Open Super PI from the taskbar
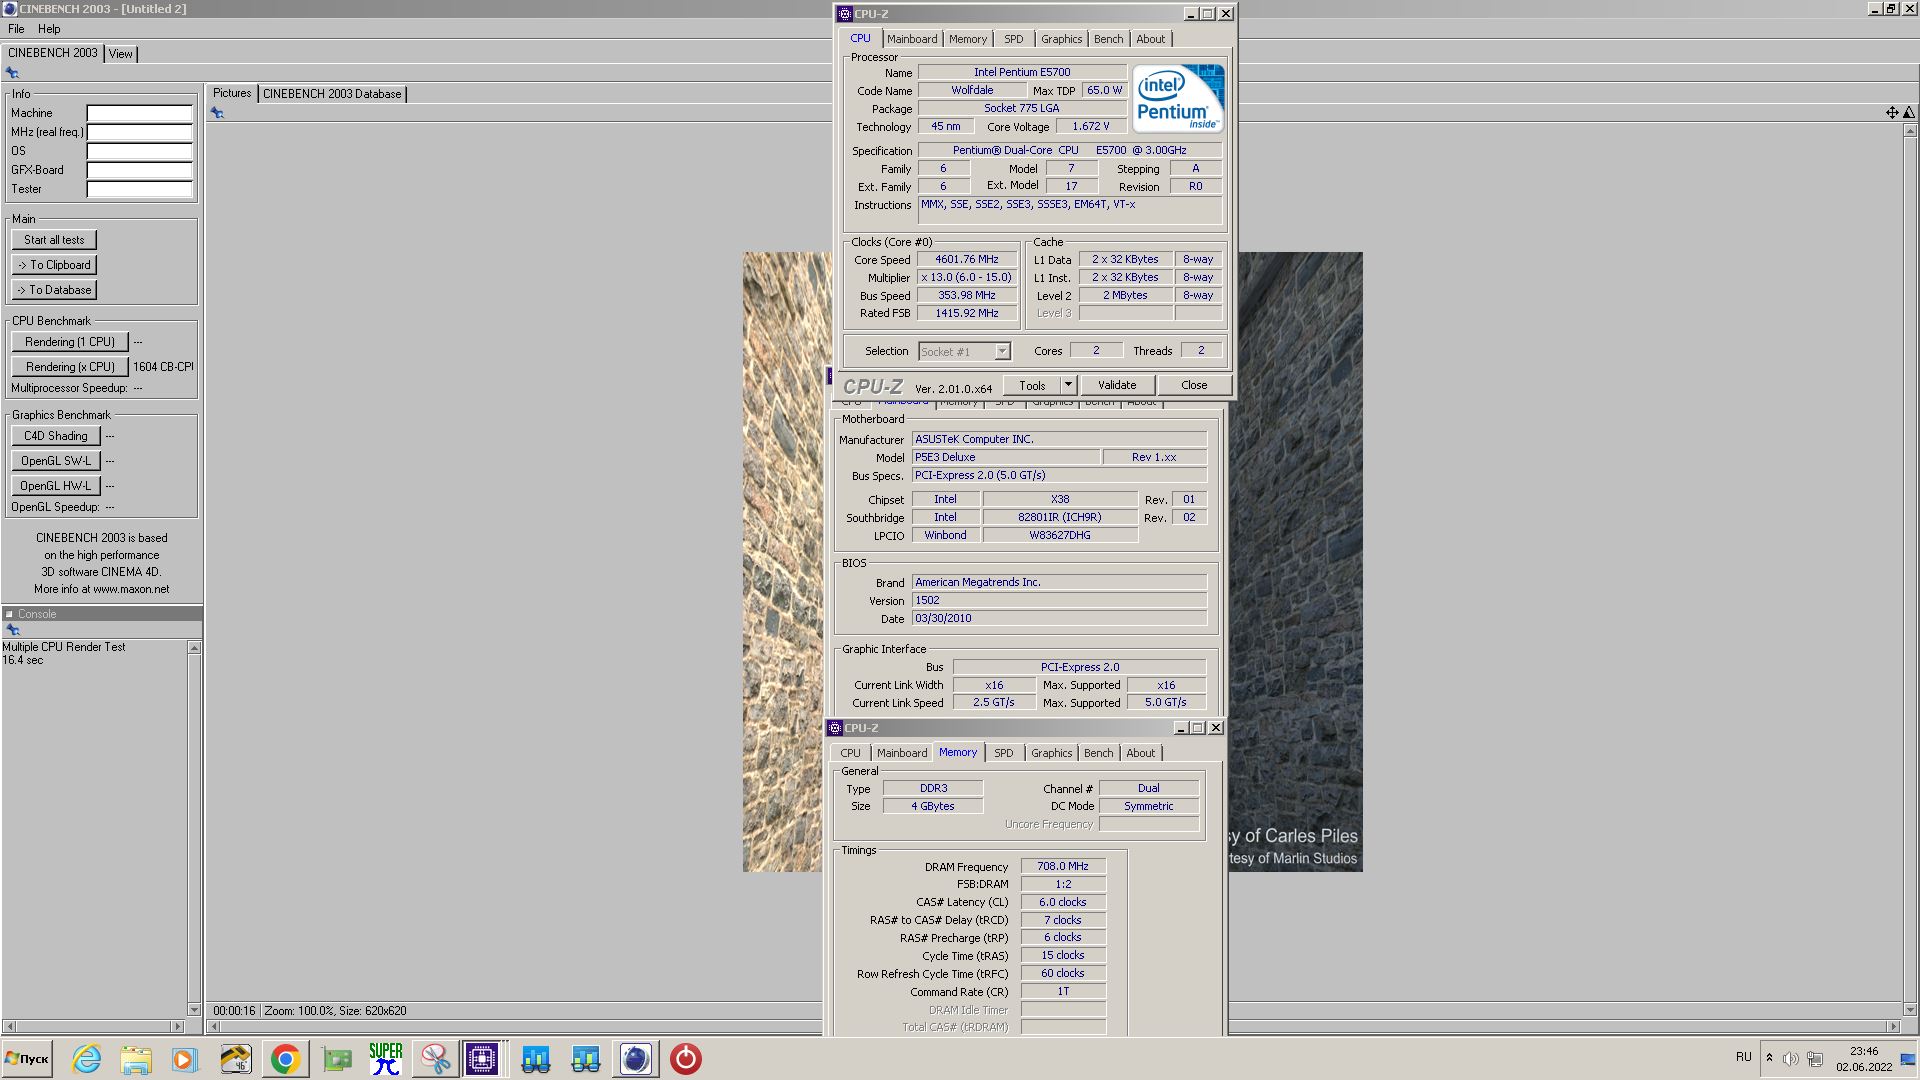This screenshot has height=1080, width=1920. pyautogui.click(x=386, y=1059)
